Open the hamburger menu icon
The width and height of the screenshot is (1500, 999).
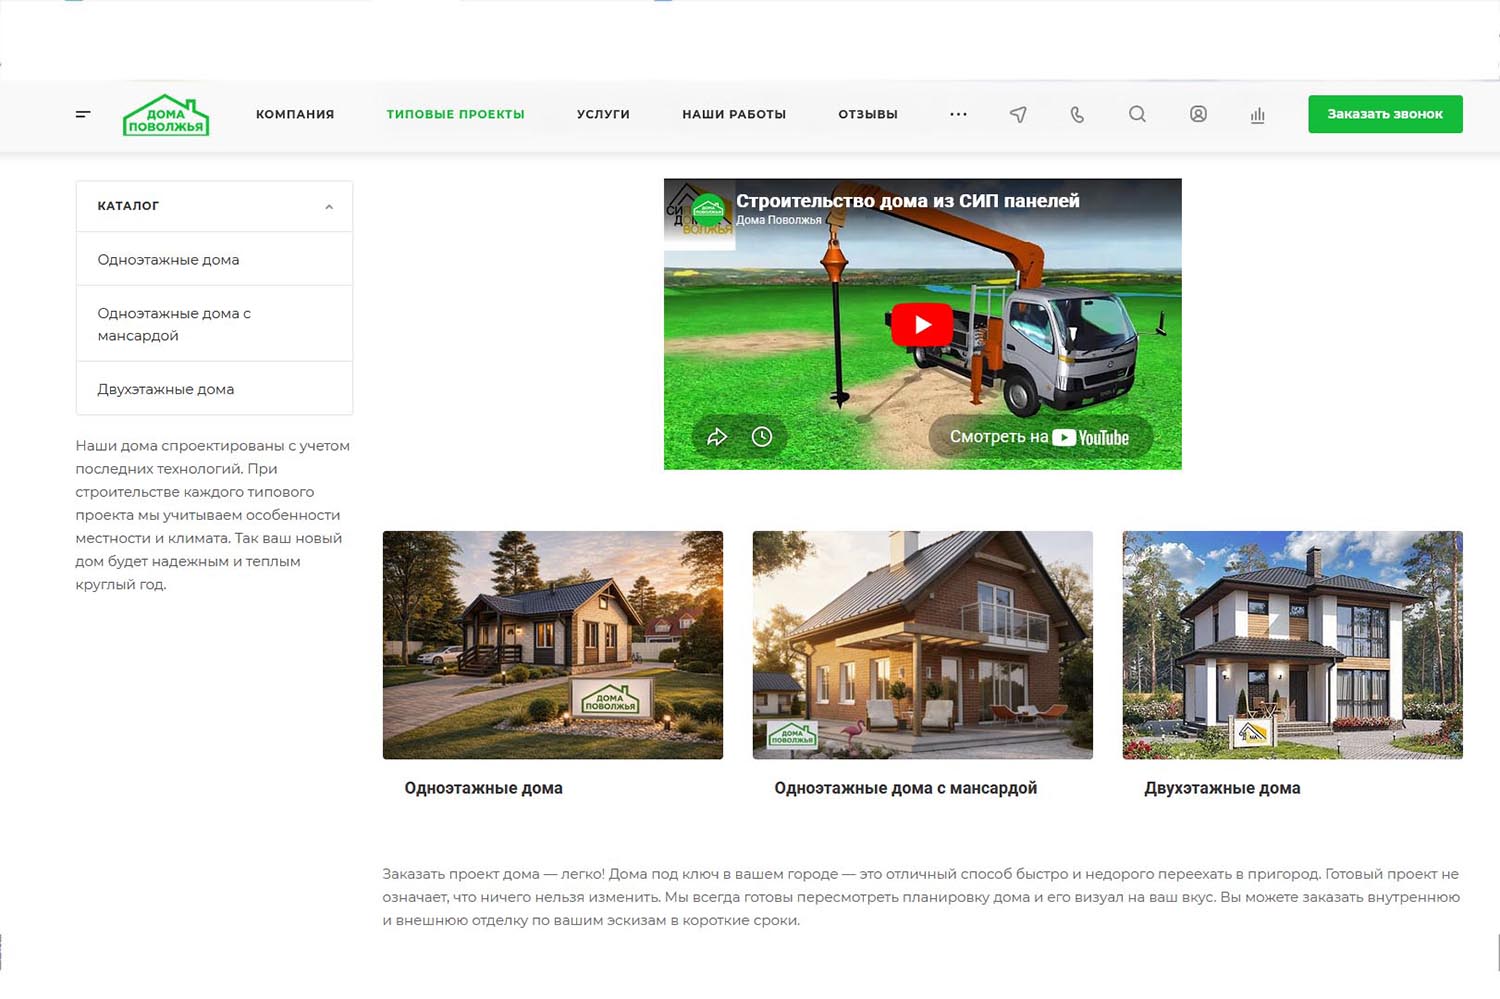point(83,114)
